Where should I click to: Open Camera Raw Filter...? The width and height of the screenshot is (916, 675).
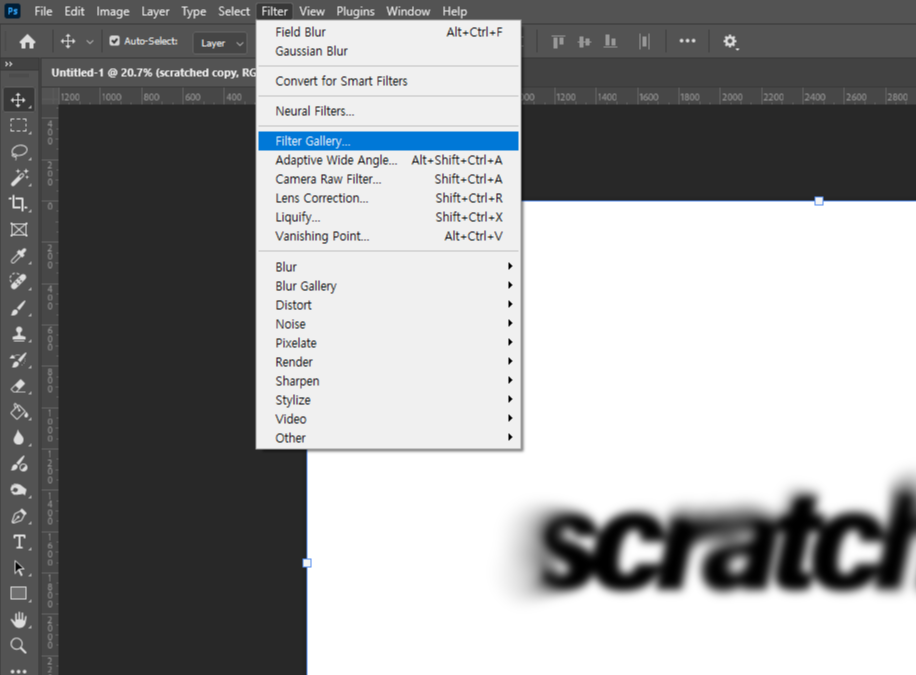point(388,179)
